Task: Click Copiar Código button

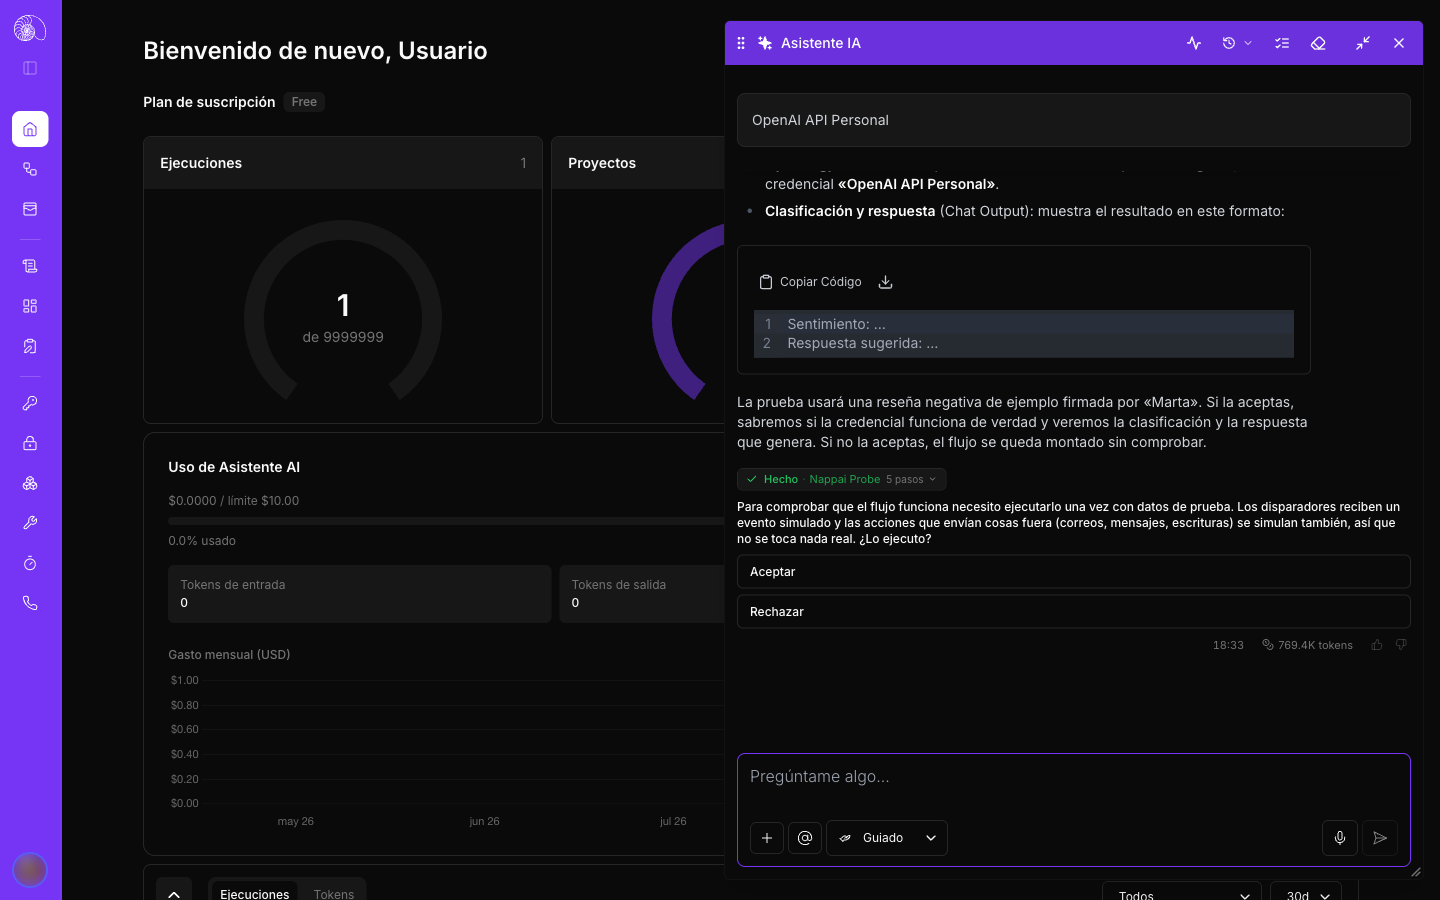Action: click(x=811, y=282)
